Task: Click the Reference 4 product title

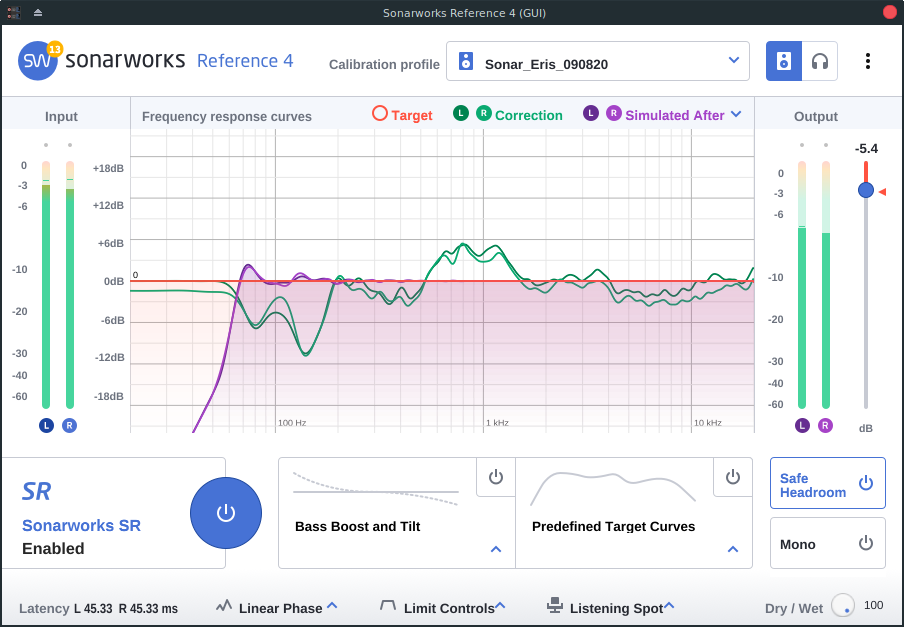Action: (x=245, y=61)
